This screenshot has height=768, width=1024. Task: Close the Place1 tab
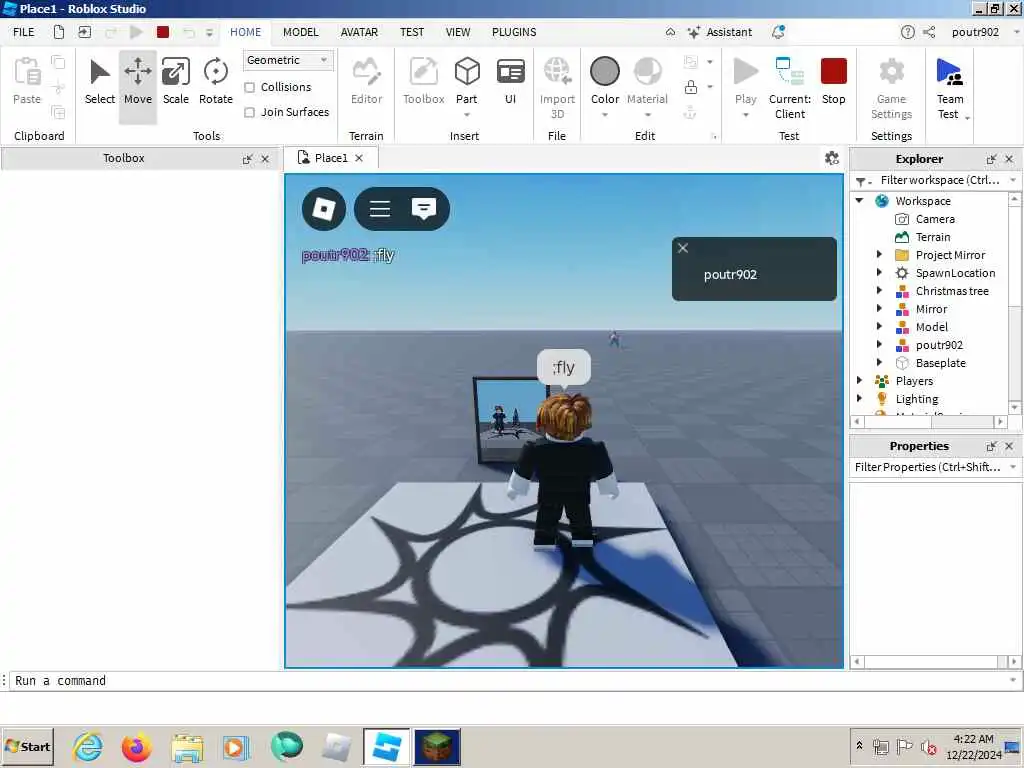click(x=359, y=158)
